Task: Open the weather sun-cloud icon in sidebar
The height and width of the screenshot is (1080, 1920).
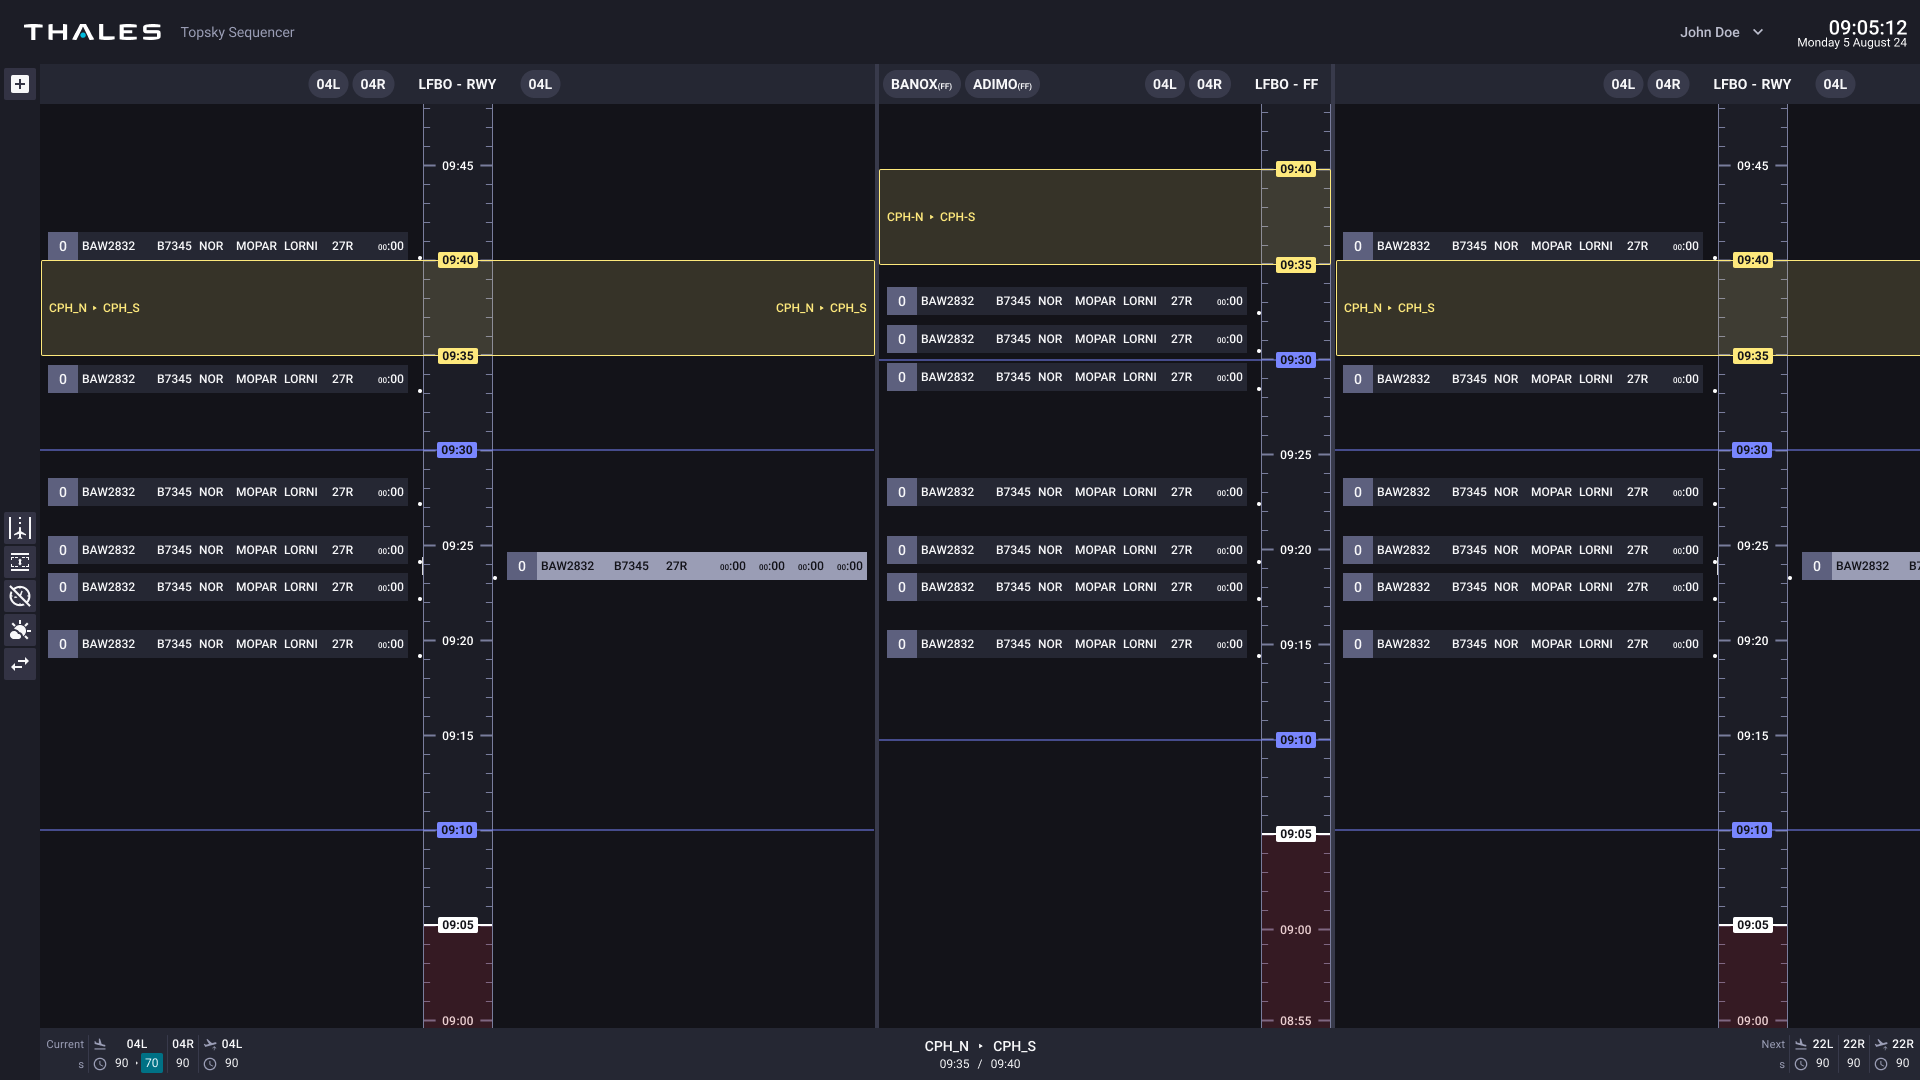Action: 20,630
